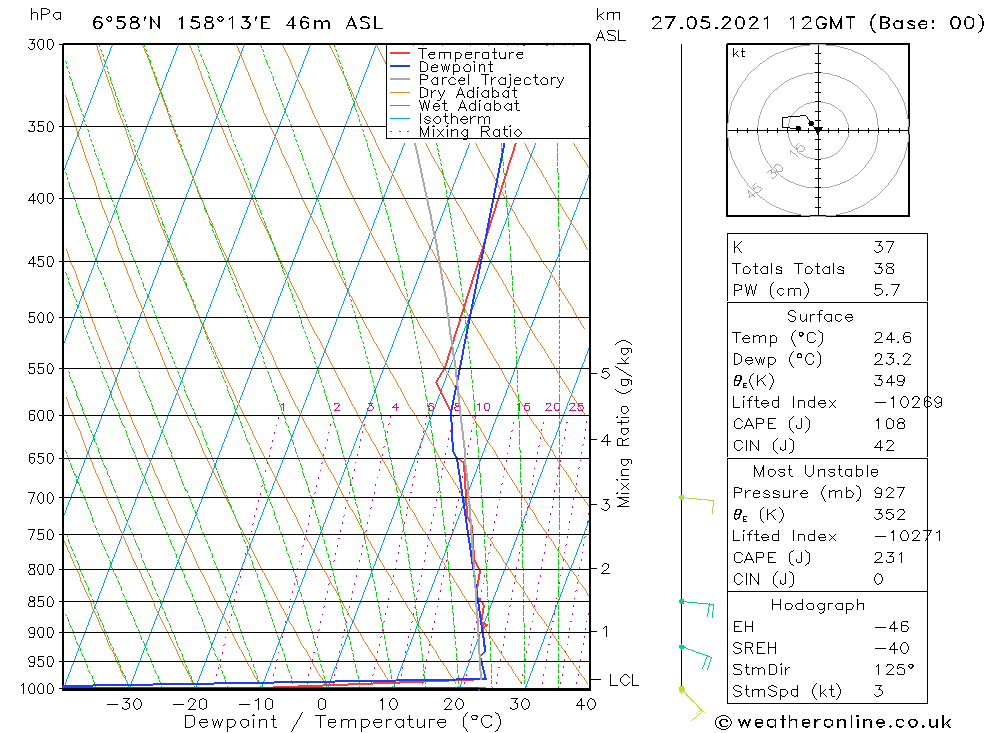1000x733 pixels.
Task: Click the mixing ratio label '10' near 600 hPa
Action: (483, 407)
